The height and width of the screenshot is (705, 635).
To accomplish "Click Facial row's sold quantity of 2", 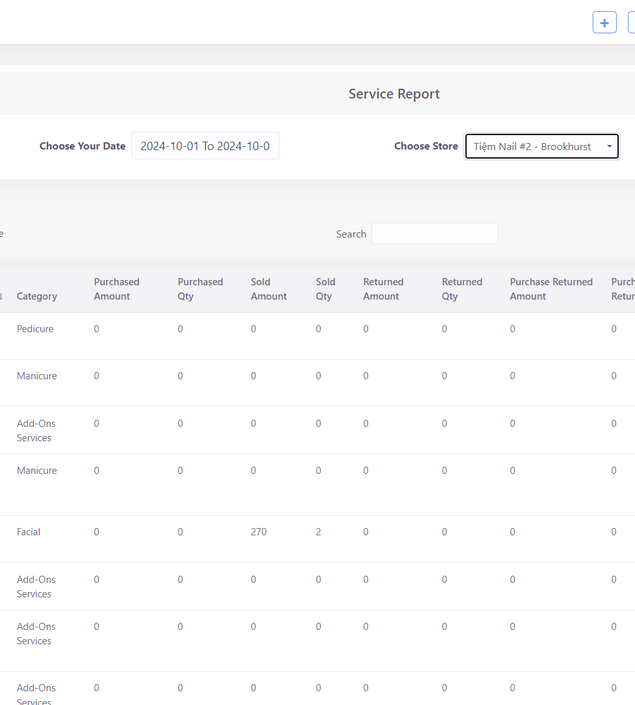I will point(318,532).
